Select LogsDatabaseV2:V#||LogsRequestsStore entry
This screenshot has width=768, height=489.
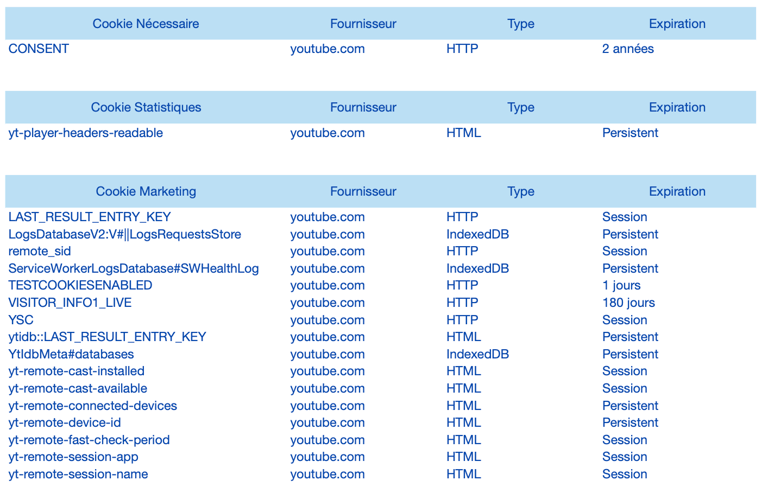point(125,234)
